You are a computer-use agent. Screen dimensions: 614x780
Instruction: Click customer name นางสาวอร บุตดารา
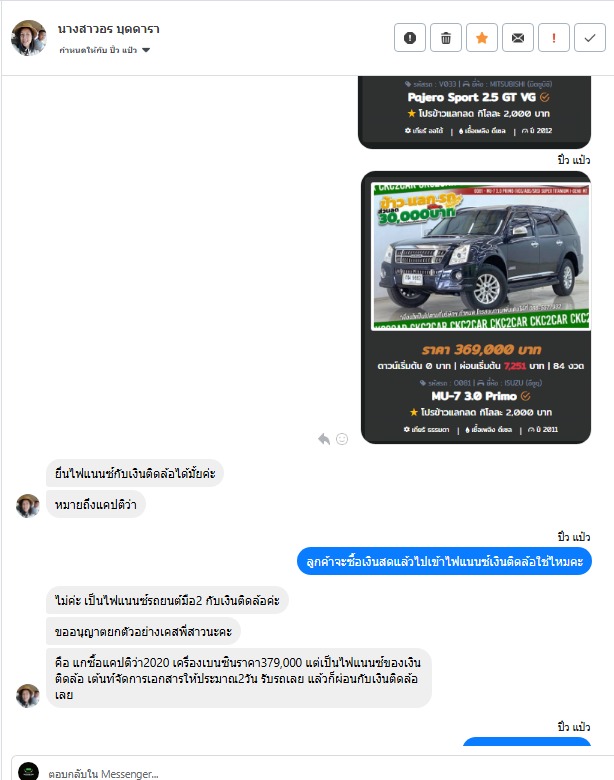pos(108,29)
